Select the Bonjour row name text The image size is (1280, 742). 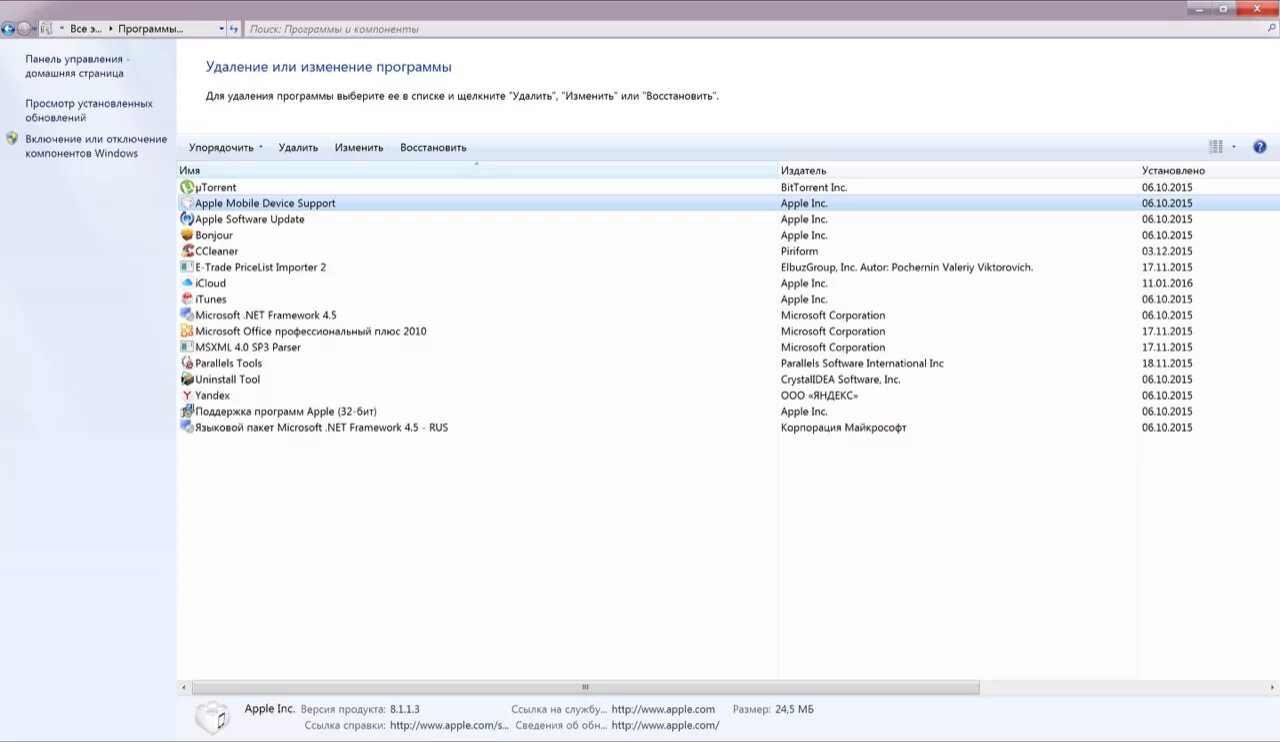(x=214, y=235)
